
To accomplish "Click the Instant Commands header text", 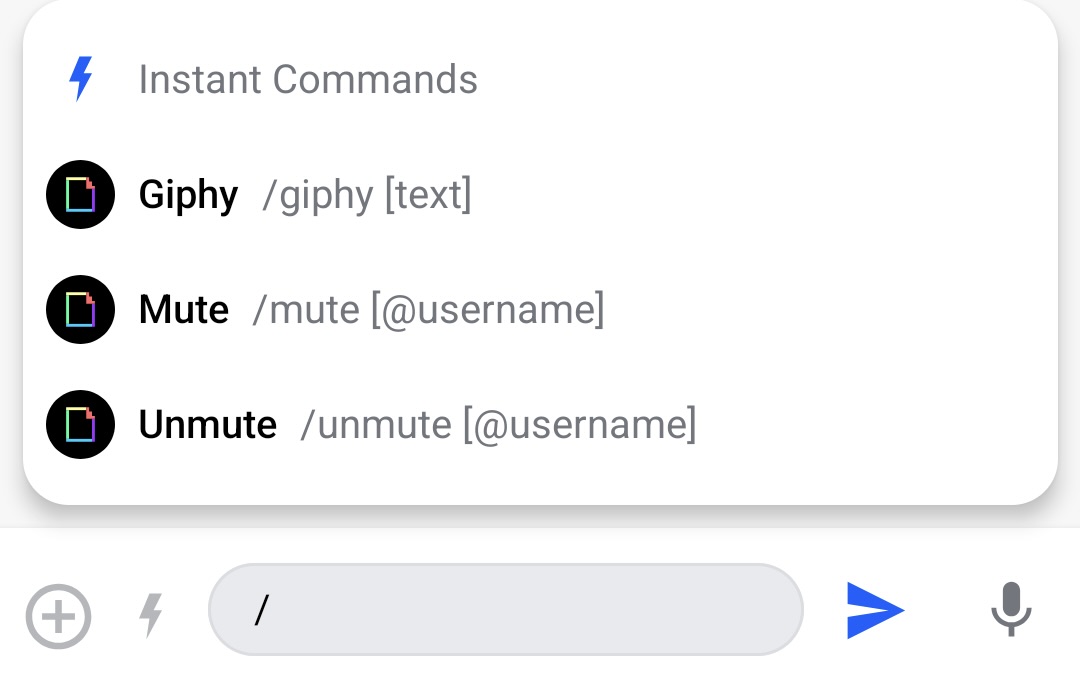I will 308,78.
